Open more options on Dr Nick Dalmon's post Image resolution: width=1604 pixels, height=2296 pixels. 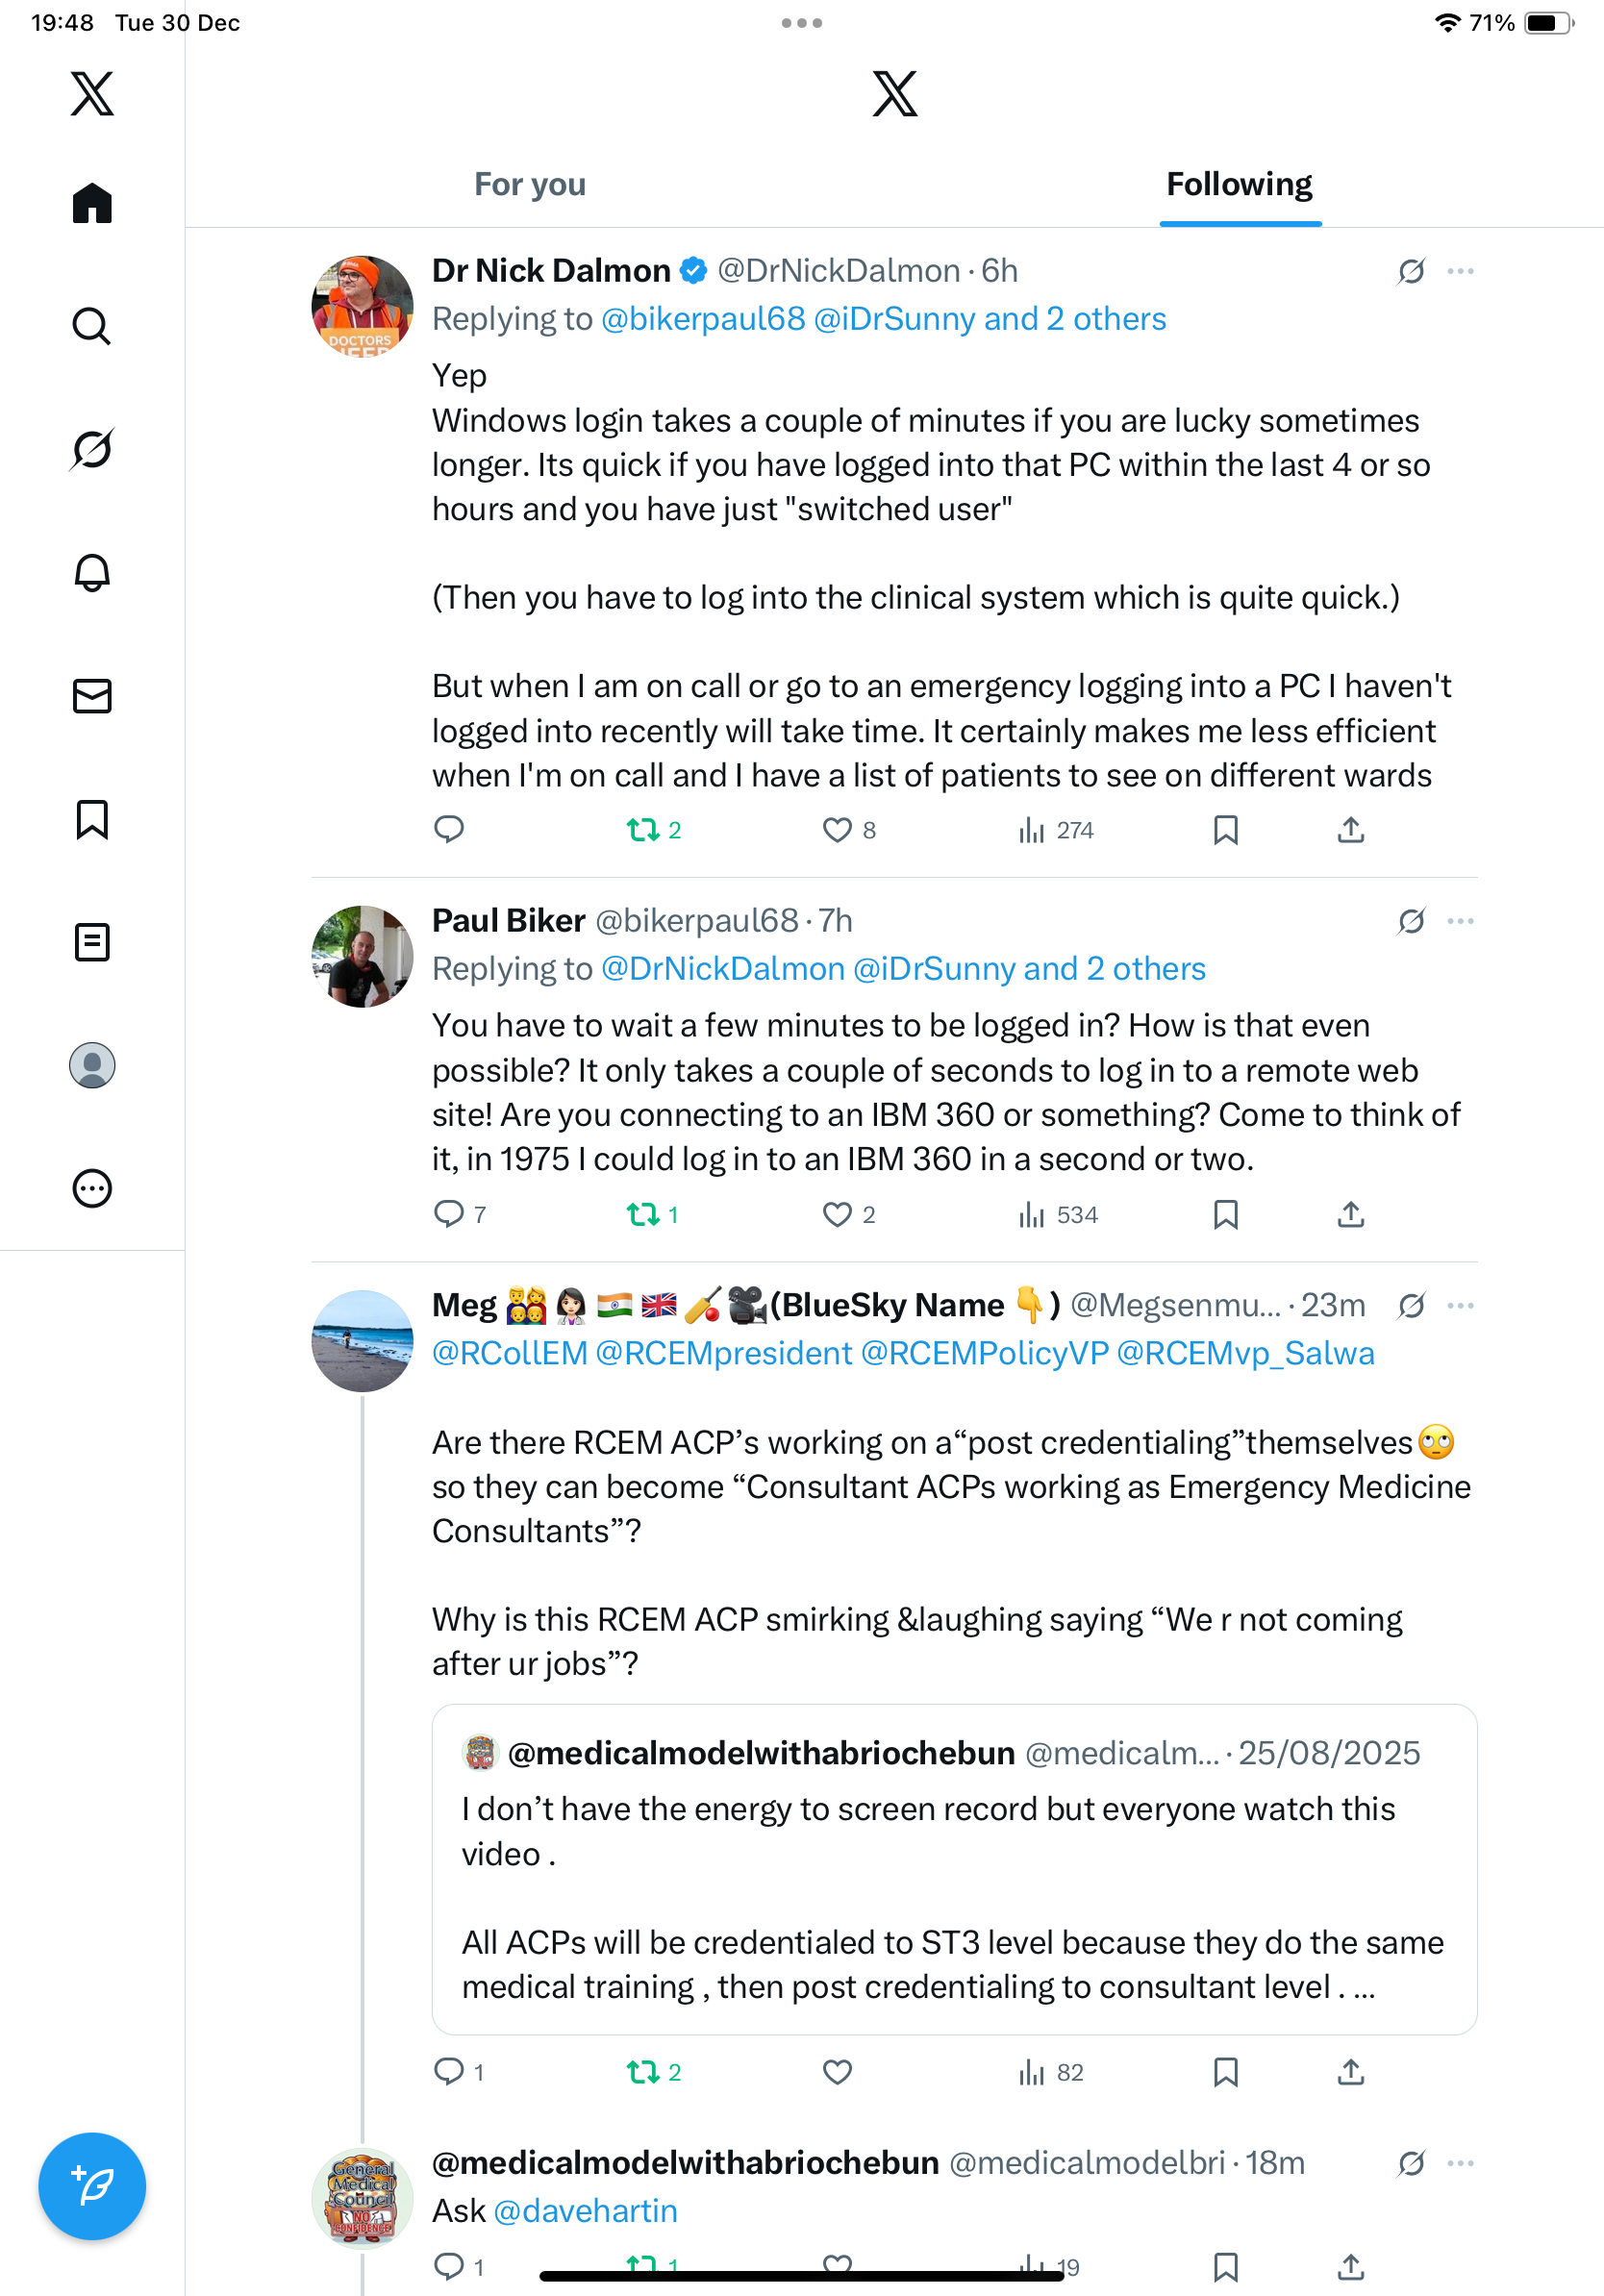[1460, 271]
